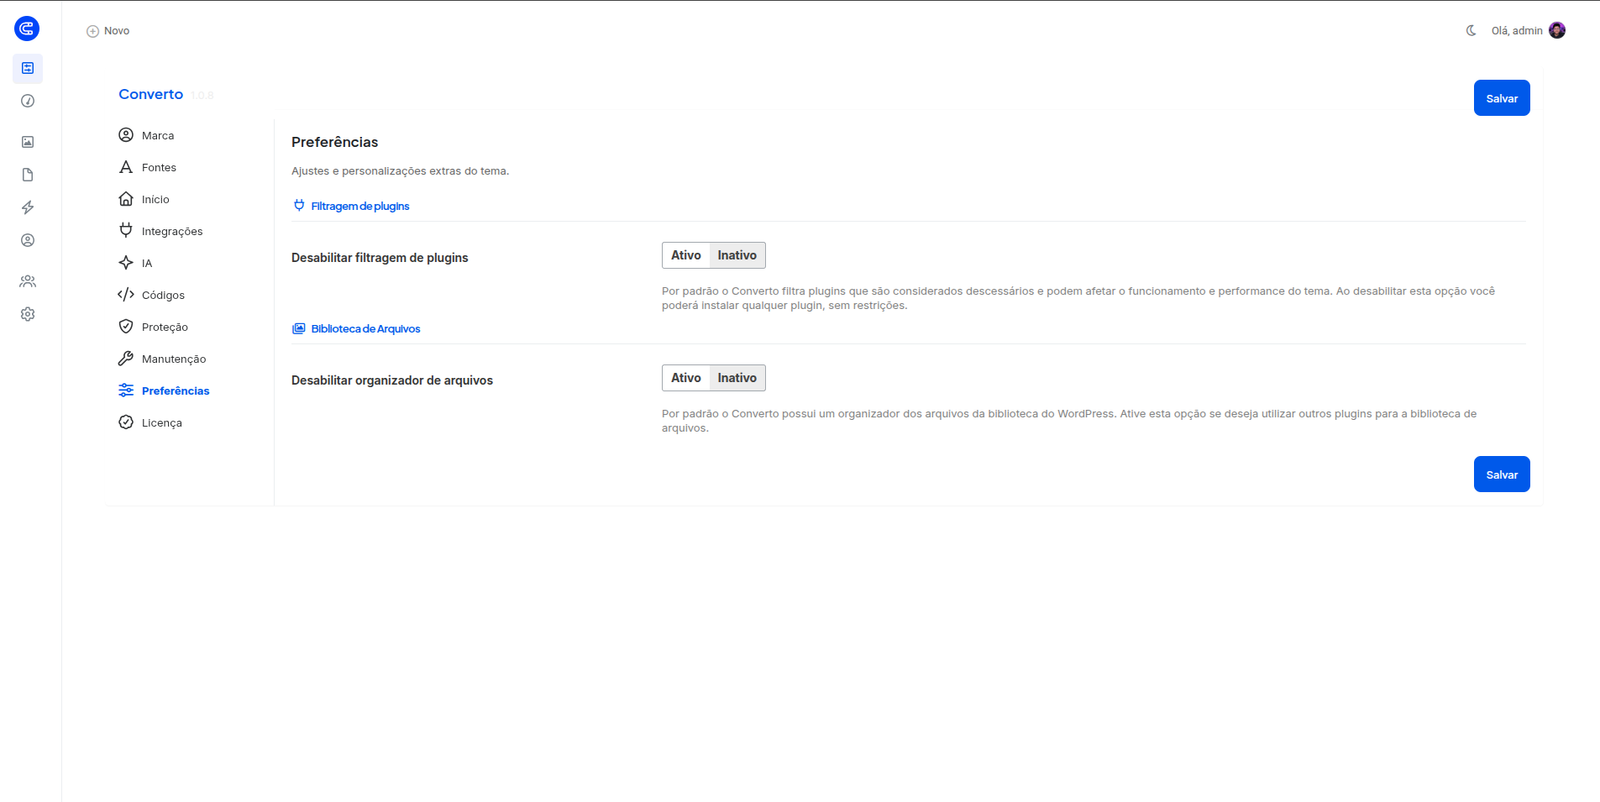Screen dimensions: 1600x802
Task: Open the Proteção settings section
Action: [x=165, y=327]
